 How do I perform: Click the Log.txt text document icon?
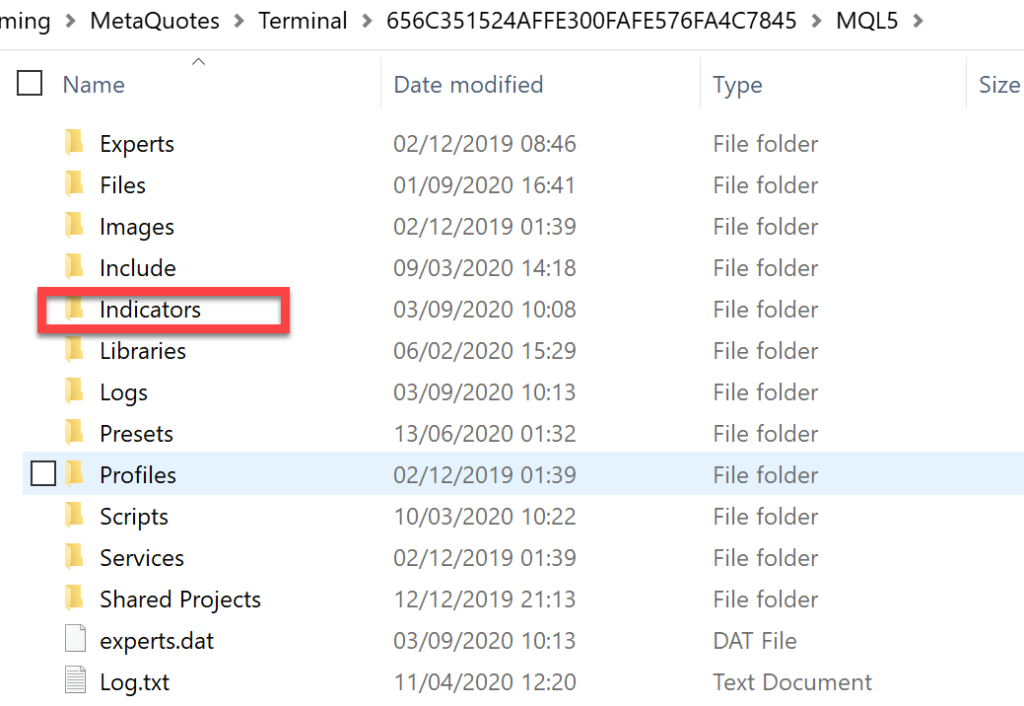pyautogui.click(x=75, y=680)
